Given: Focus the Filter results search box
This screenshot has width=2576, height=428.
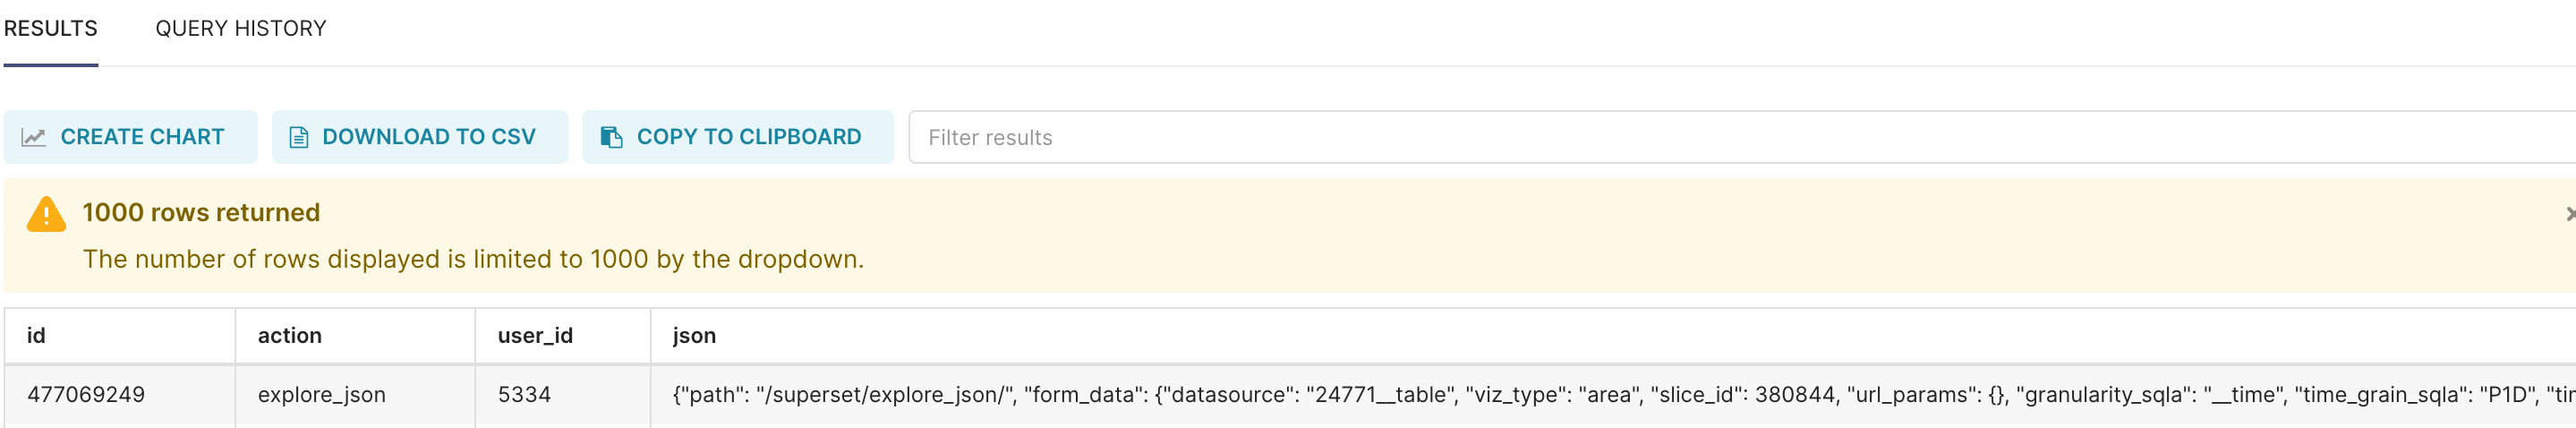Looking at the screenshot, I should coord(1740,137).
